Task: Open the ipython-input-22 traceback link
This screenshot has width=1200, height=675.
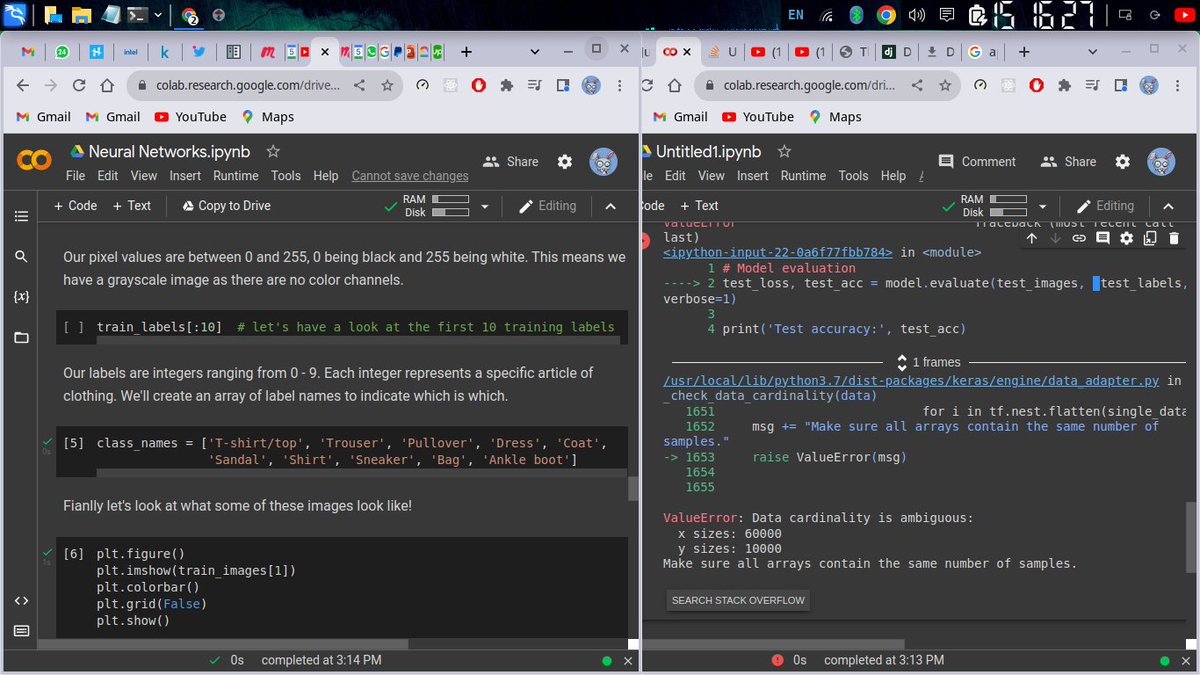Action: click(778, 253)
